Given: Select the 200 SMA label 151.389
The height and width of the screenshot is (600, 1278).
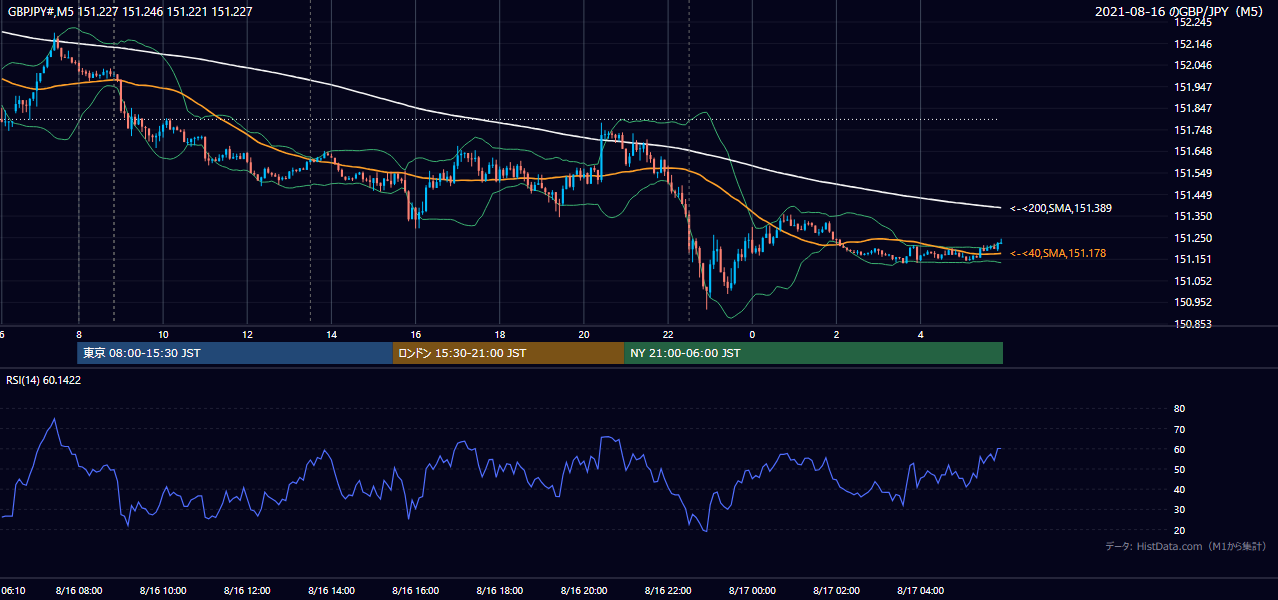Looking at the screenshot, I should tap(1060, 209).
